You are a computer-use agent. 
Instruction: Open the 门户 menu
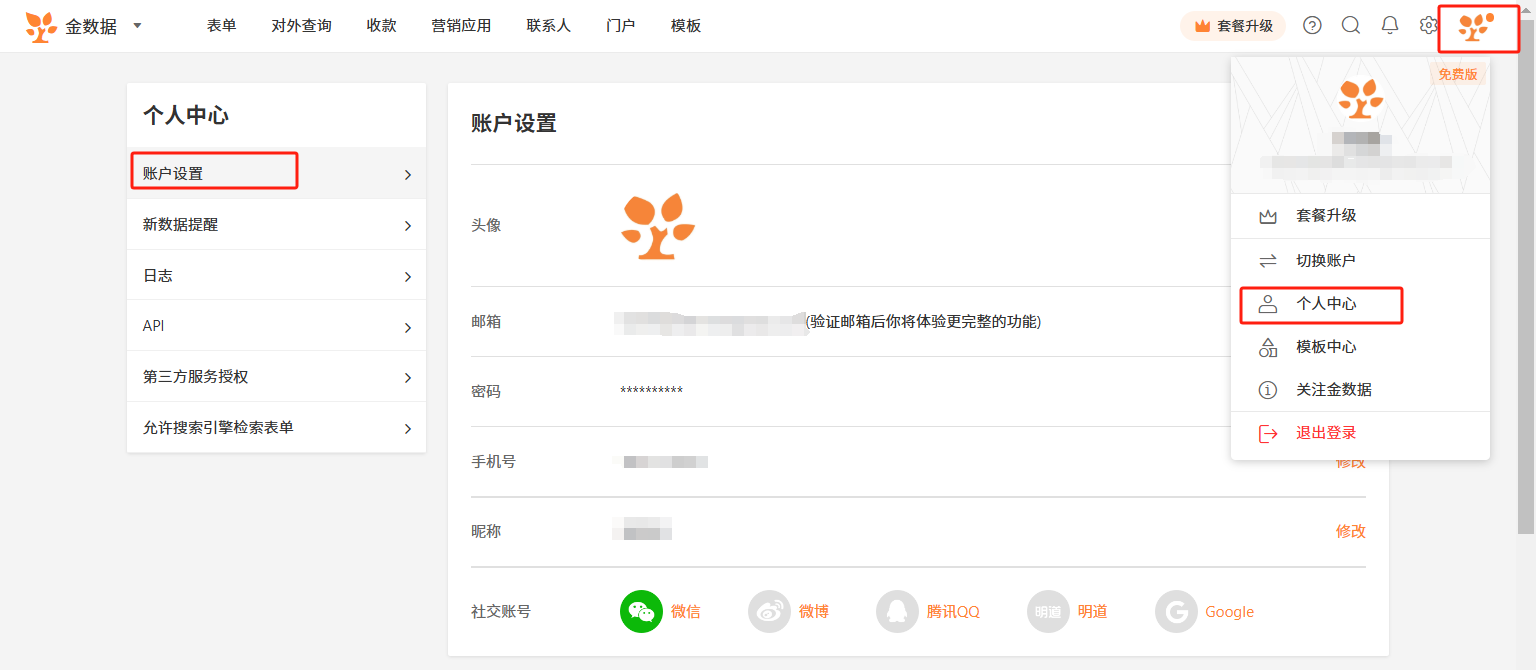[621, 26]
